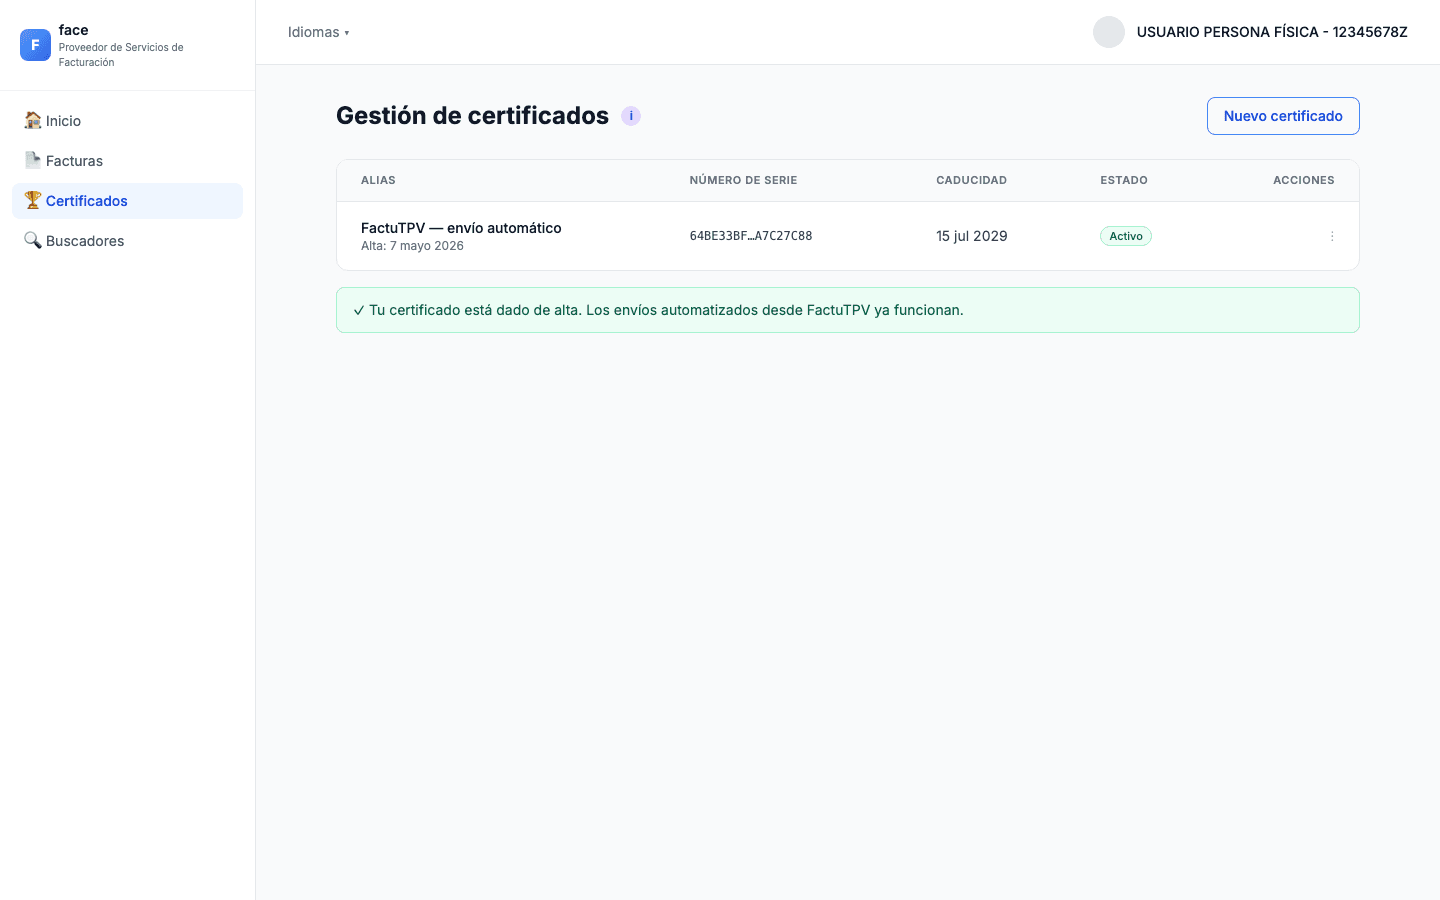The width and height of the screenshot is (1440, 900).
Task: Click the serial number 64BE33BF…A7C27C88
Action: click(751, 236)
